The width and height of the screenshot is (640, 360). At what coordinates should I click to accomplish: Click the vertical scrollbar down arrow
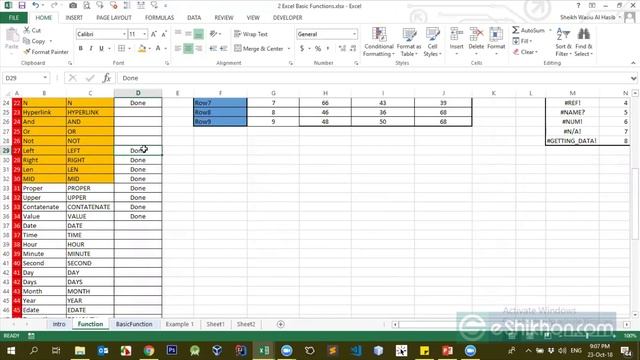click(x=635, y=315)
